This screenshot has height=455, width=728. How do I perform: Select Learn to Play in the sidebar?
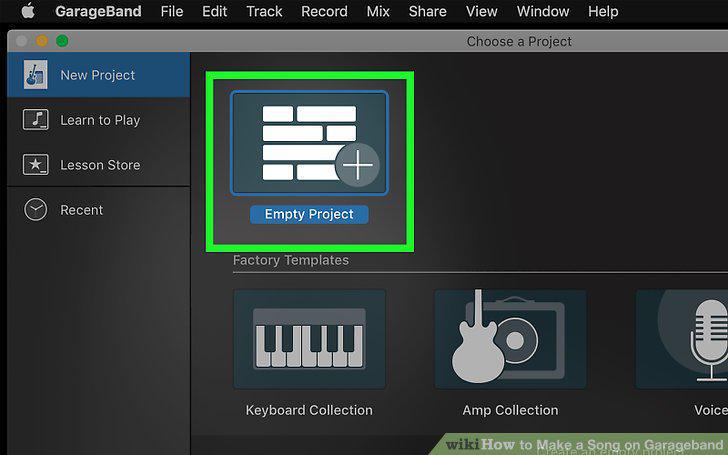pyautogui.click(x=98, y=120)
